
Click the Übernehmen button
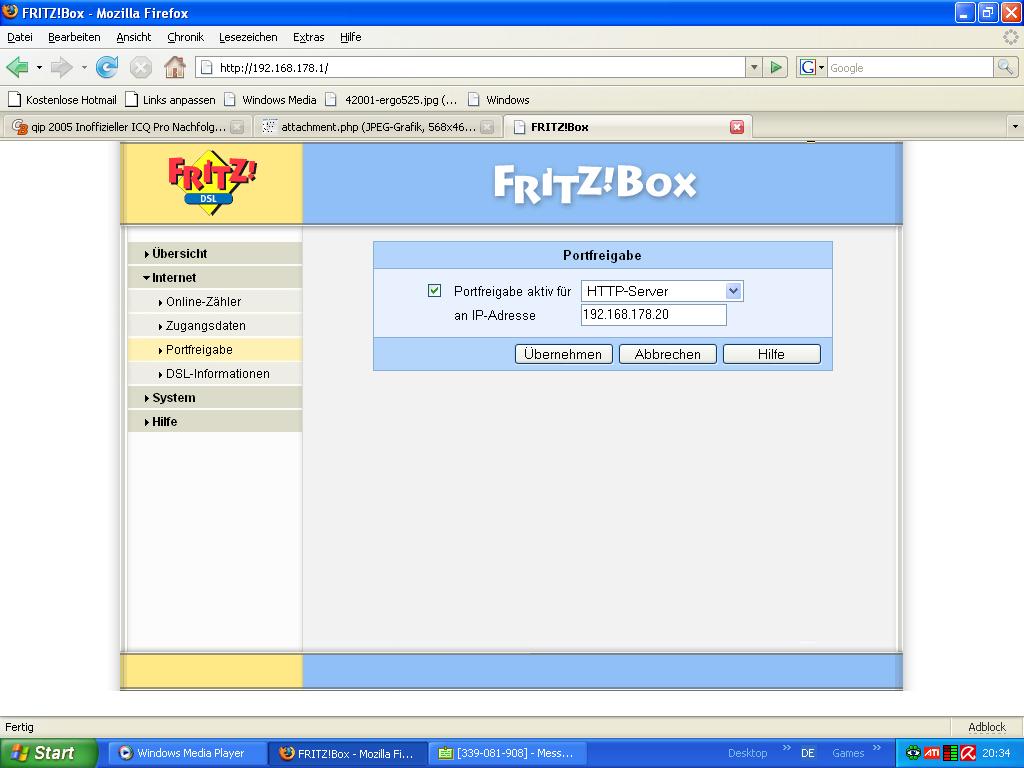click(x=564, y=354)
